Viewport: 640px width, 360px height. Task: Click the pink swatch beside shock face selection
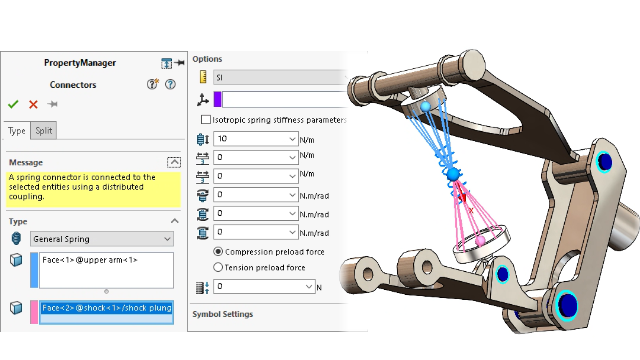coord(34,312)
